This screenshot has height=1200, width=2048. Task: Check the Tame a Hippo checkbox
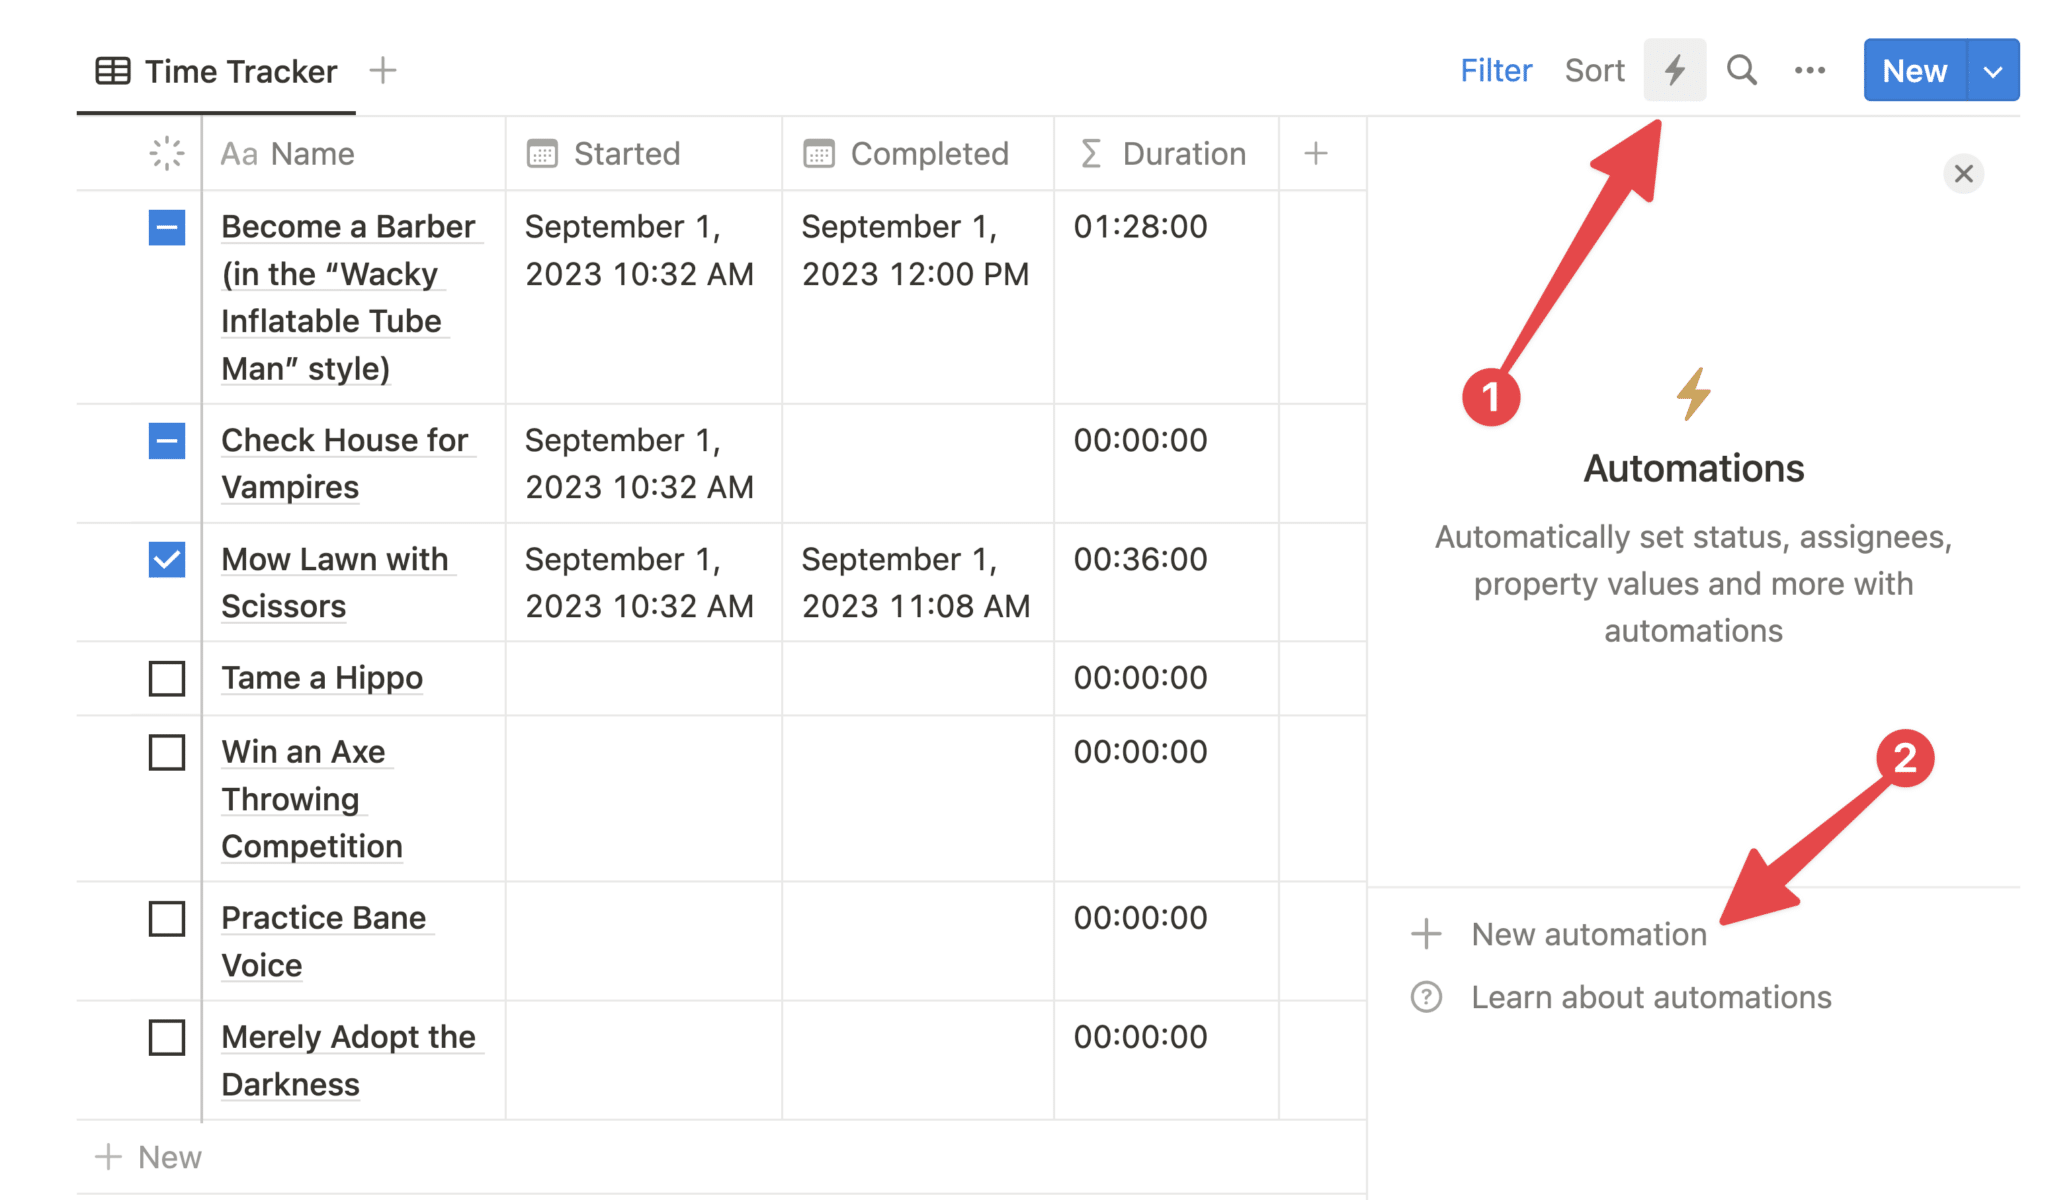(167, 678)
